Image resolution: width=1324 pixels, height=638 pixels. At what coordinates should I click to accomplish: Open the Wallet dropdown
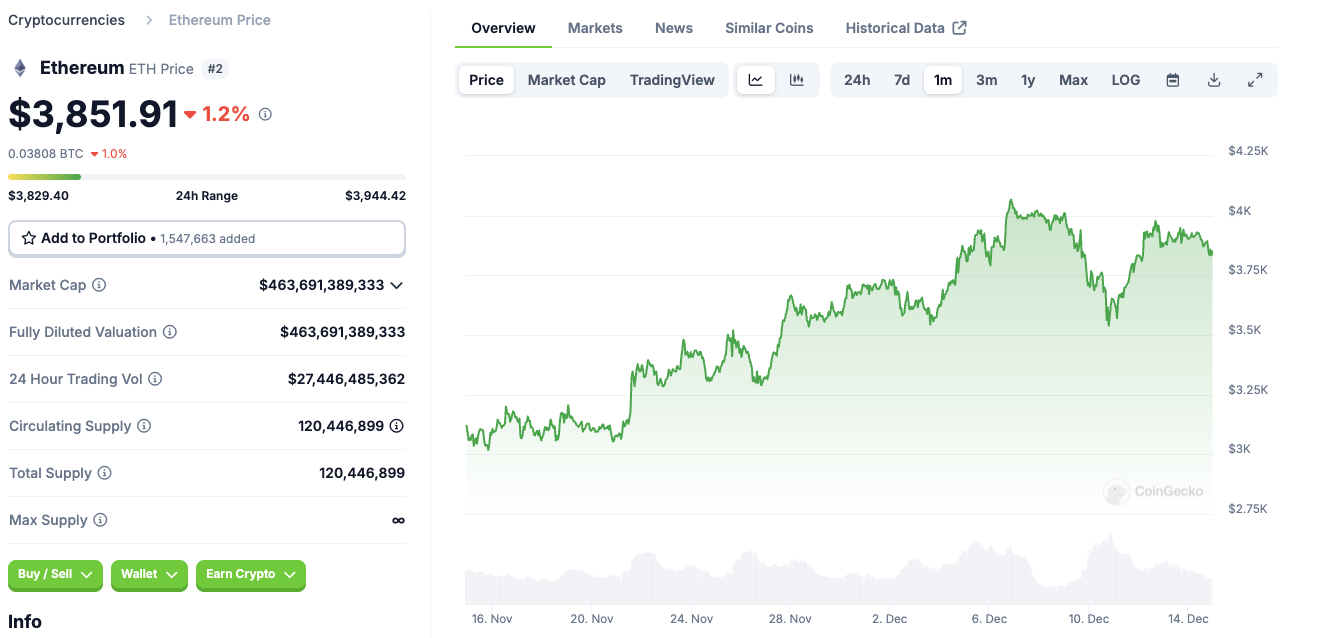149,575
